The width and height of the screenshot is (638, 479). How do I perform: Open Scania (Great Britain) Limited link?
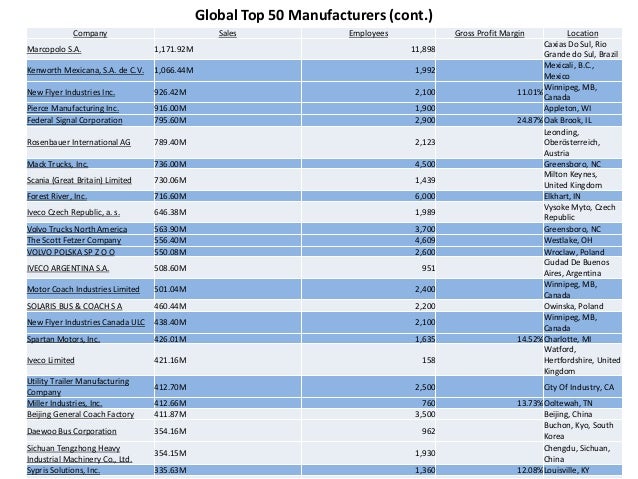(79, 180)
